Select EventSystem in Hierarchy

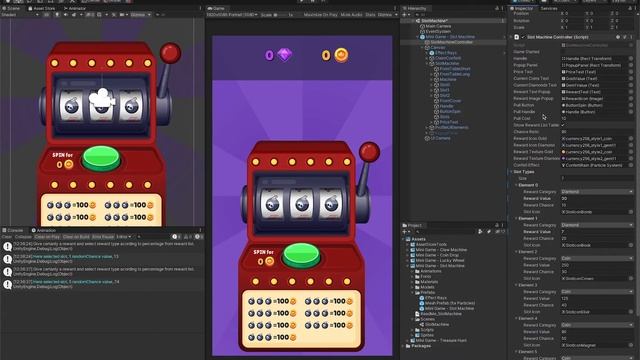(438, 31)
